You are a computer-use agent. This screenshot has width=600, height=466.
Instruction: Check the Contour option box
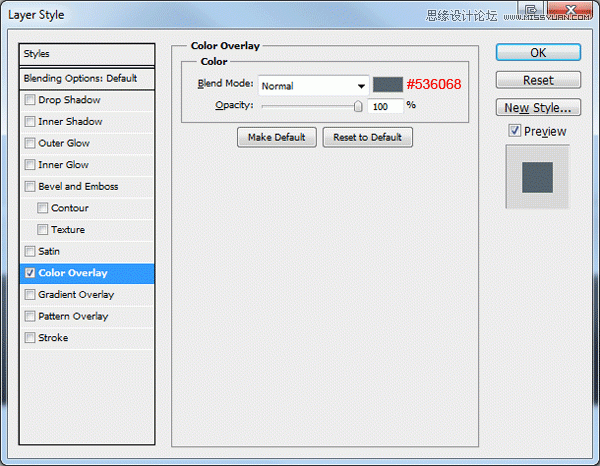click(x=42, y=208)
